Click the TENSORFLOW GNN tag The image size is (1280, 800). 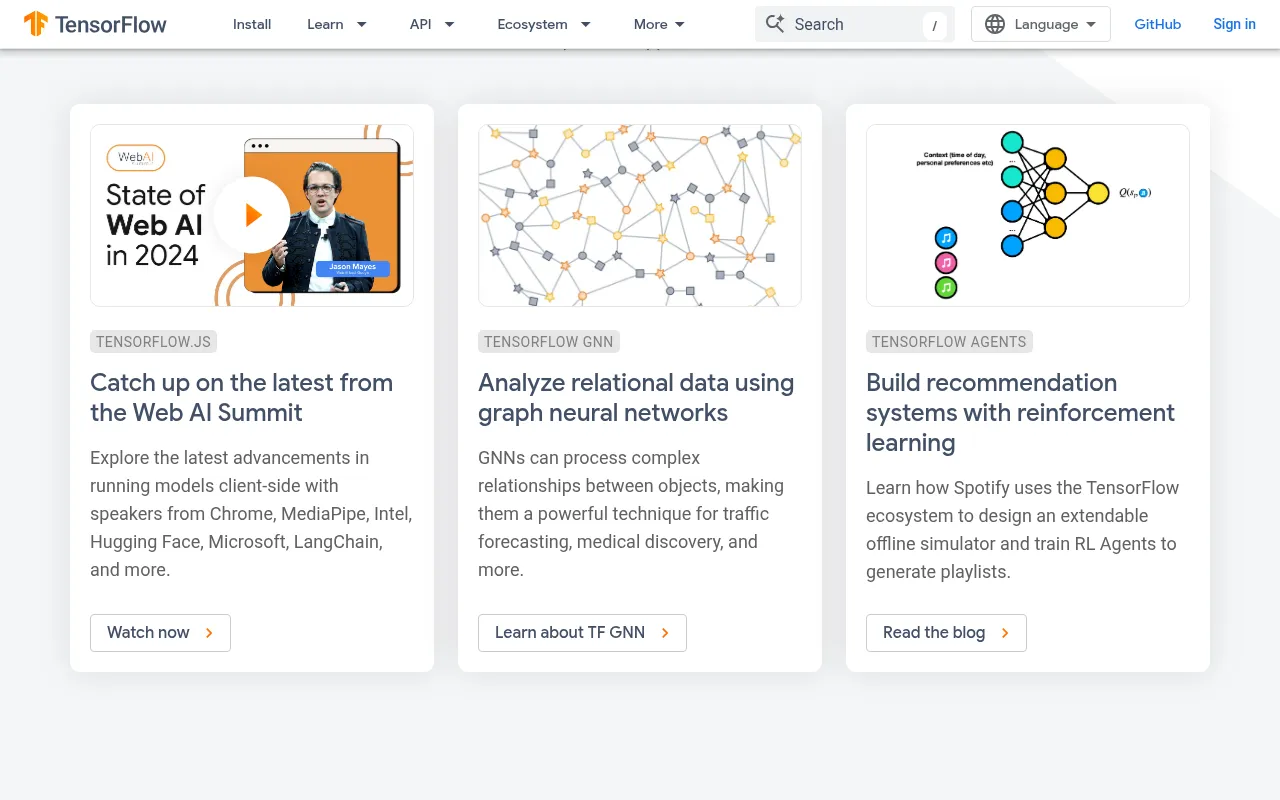(549, 342)
